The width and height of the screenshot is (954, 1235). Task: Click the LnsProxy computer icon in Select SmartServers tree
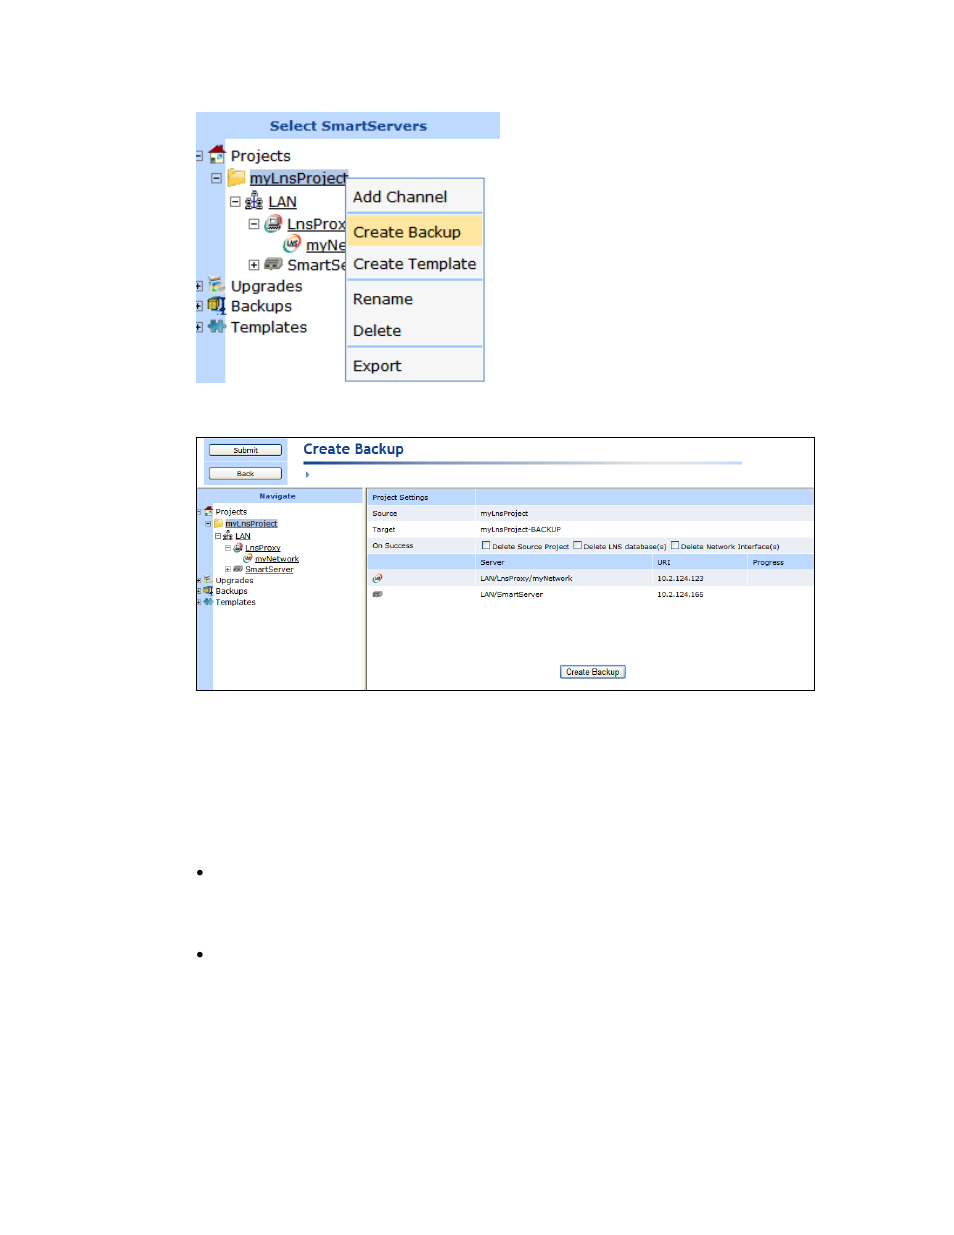[273, 224]
